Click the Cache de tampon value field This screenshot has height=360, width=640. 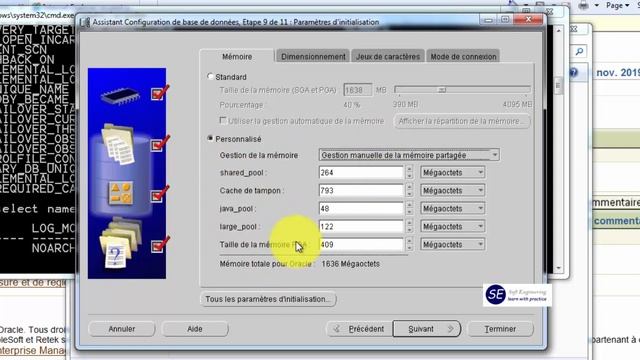[x=361, y=191]
